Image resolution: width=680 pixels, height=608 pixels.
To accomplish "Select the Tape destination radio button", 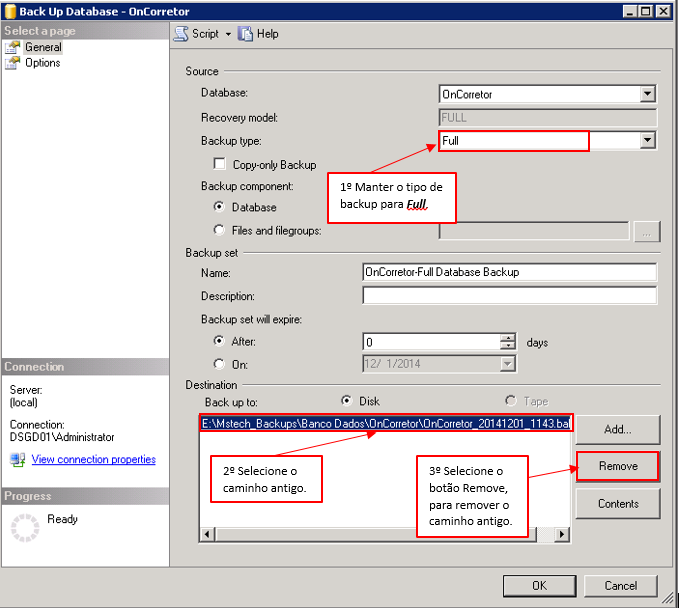I will (511, 401).
